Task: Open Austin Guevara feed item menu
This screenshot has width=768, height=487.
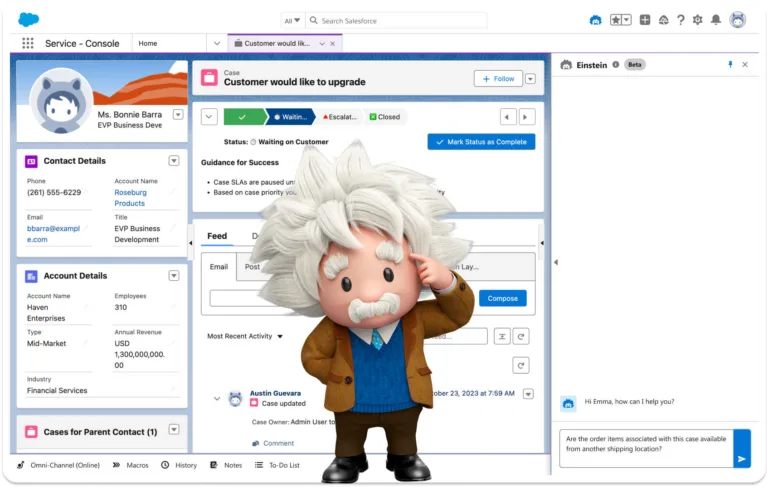Action: click(x=528, y=394)
